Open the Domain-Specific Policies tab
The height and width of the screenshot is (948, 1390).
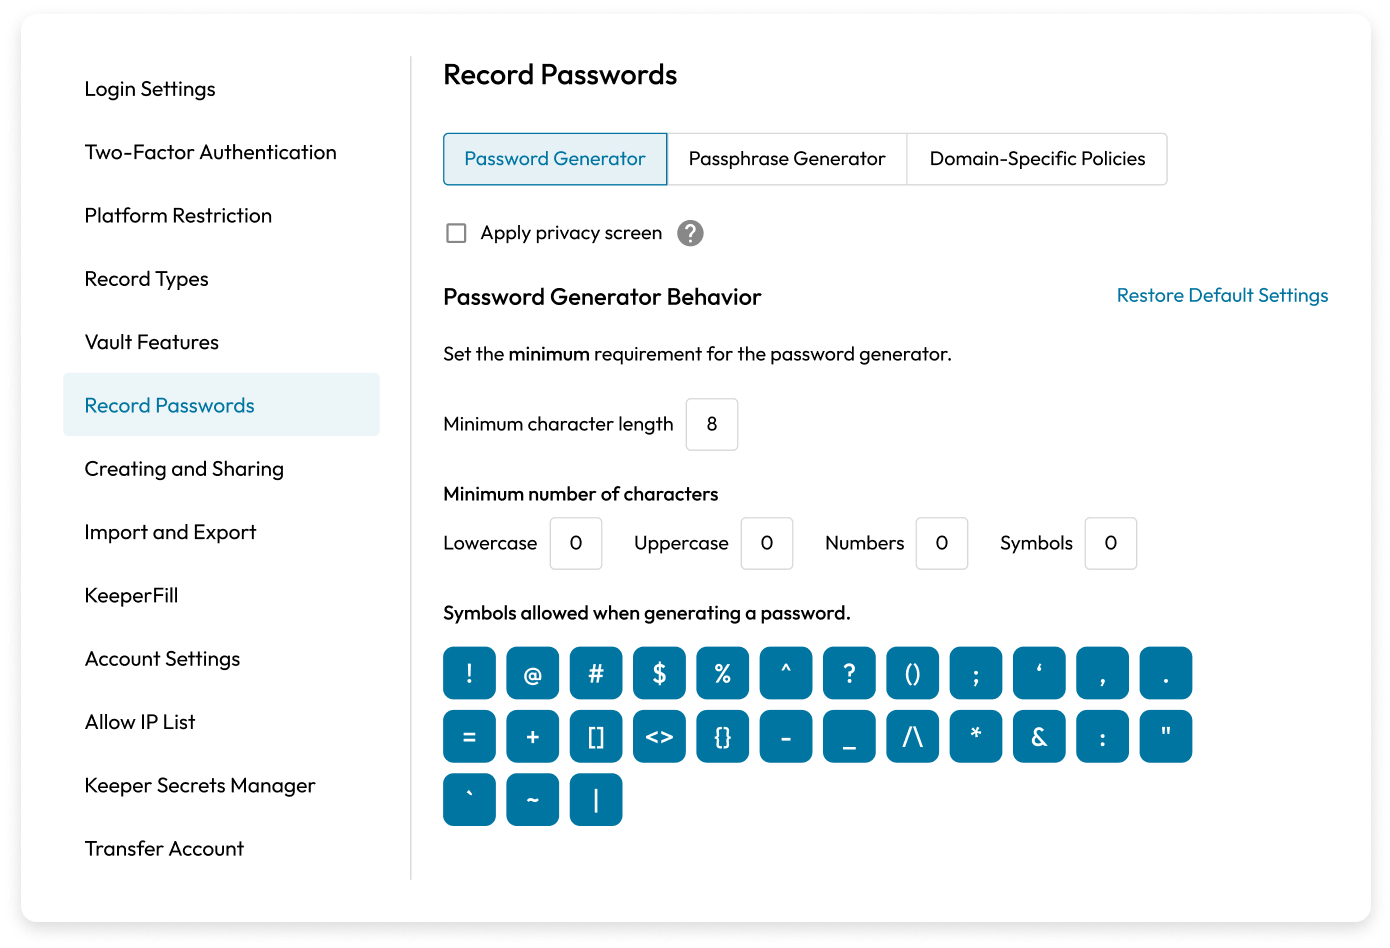tap(1037, 159)
